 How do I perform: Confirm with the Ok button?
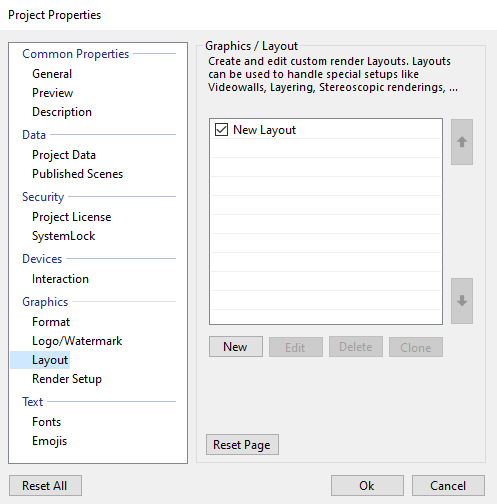[367, 486]
